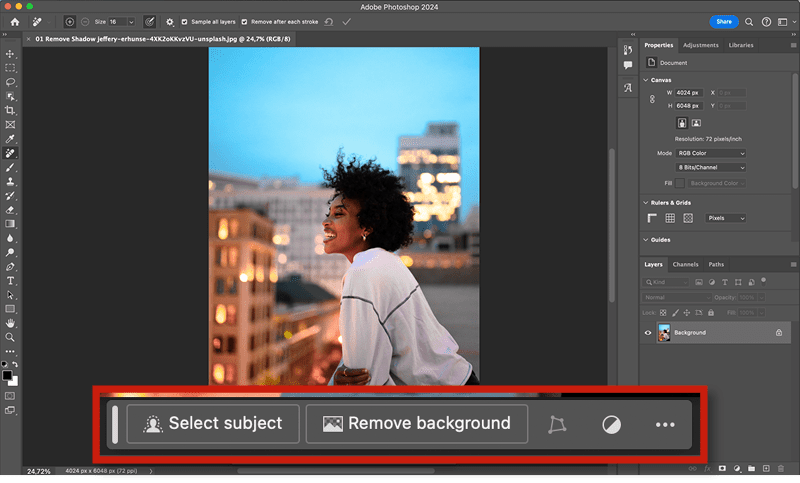Click Remove background in contextual bar
This screenshot has width=800, height=483.
pos(417,424)
